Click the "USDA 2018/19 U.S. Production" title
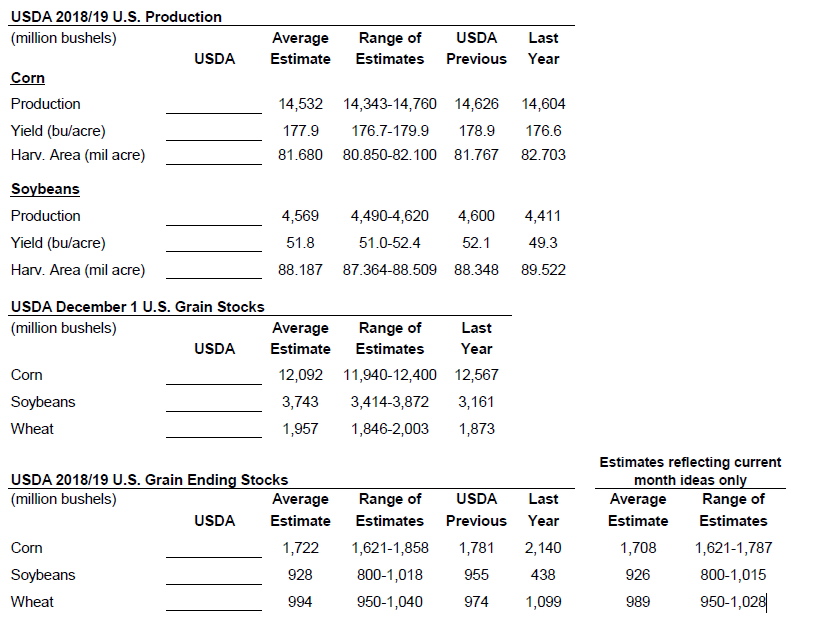The image size is (813, 628). 116,17
